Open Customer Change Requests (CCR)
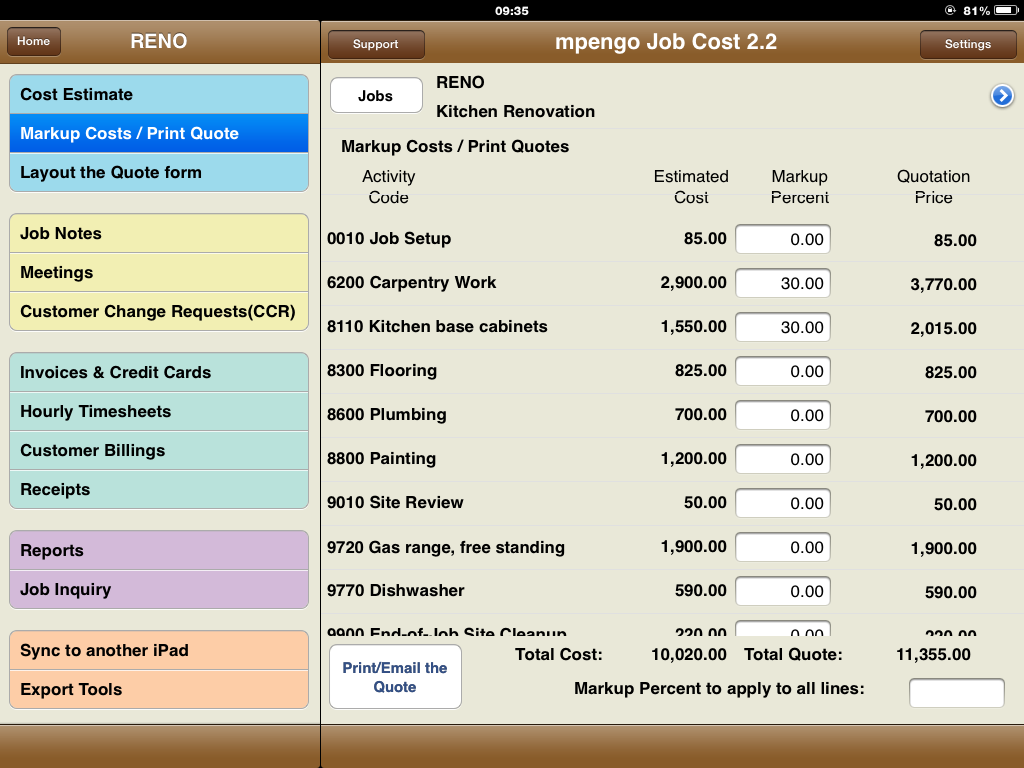 point(159,311)
